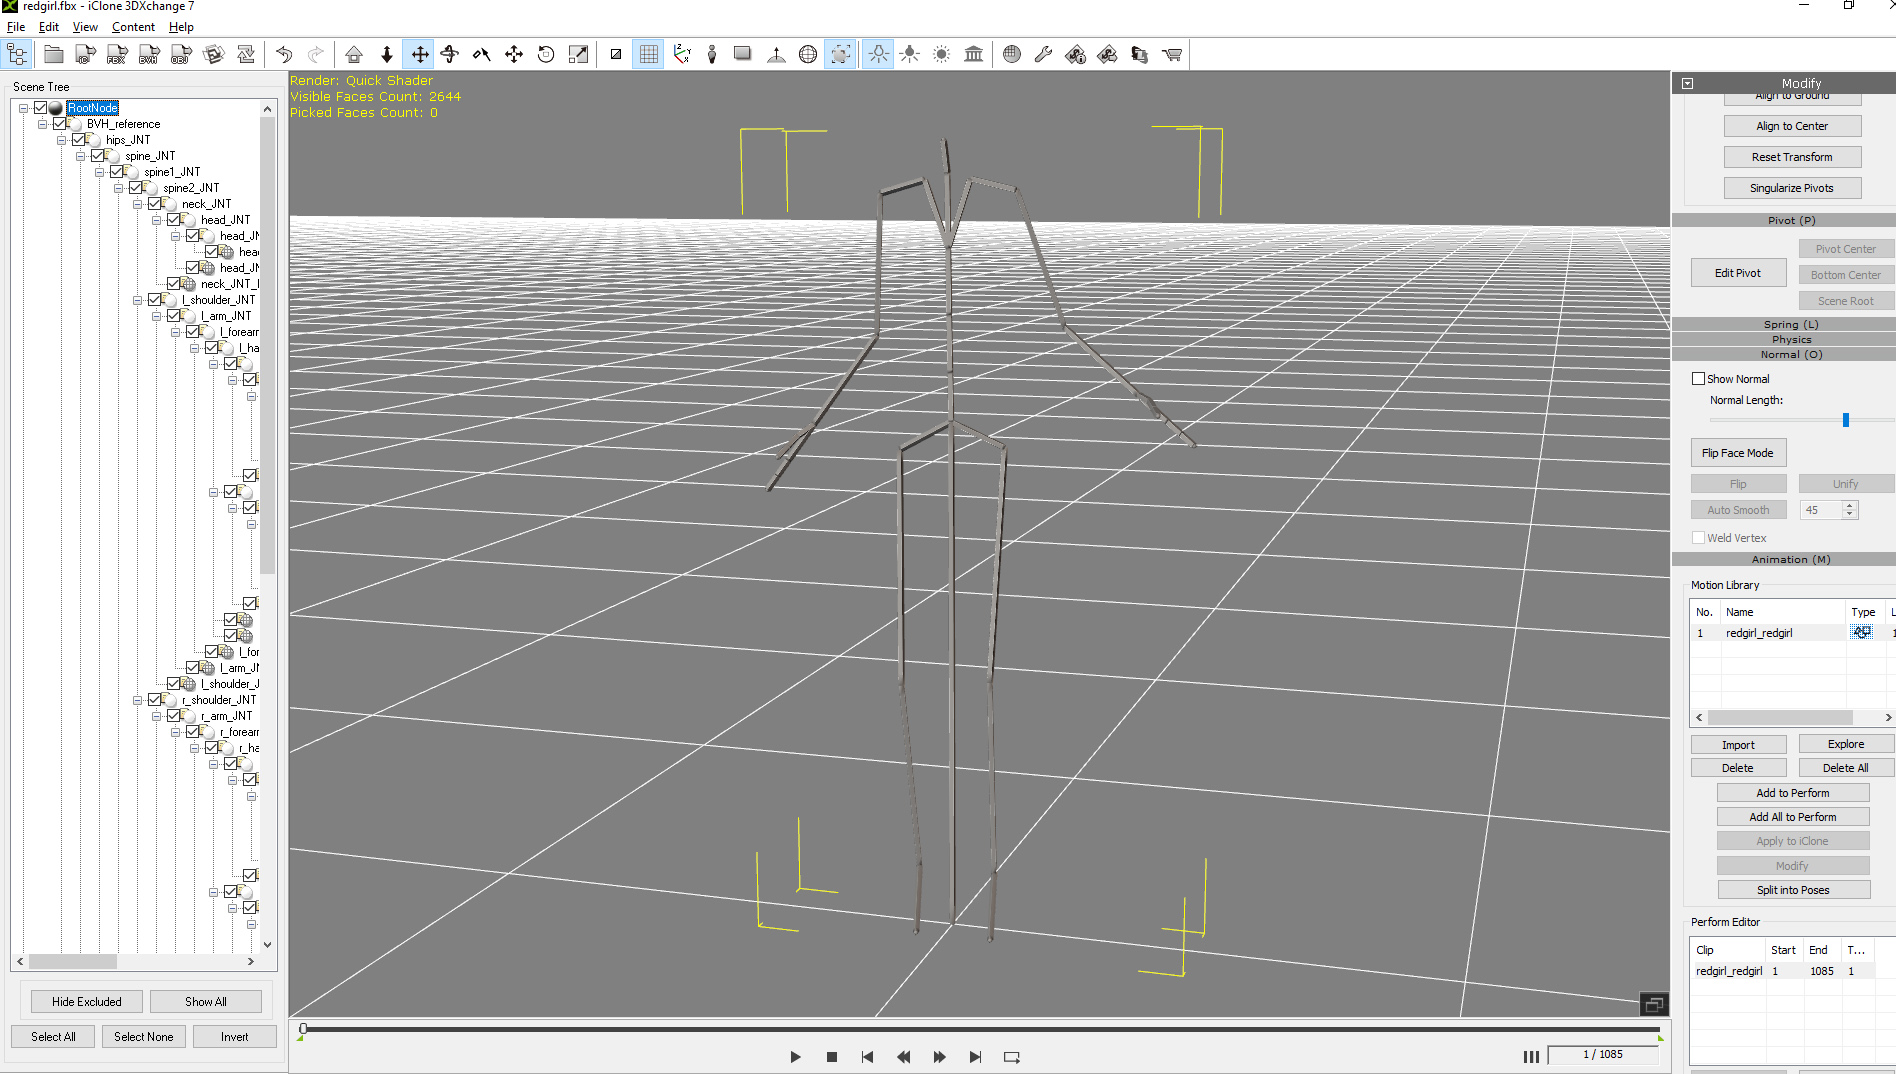Click the viewport layout icon bottom-right
Viewport: 1896px width, 1074px height.
tap(1654, 1004)
